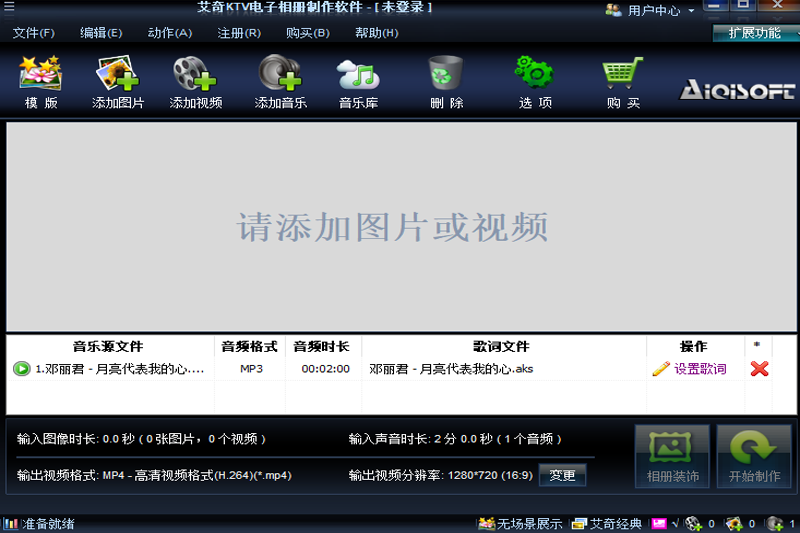Viewport: 800px width, 533px height.
Task: Click the 删除 trash bin icon
Action: click(x=446, y=80)
